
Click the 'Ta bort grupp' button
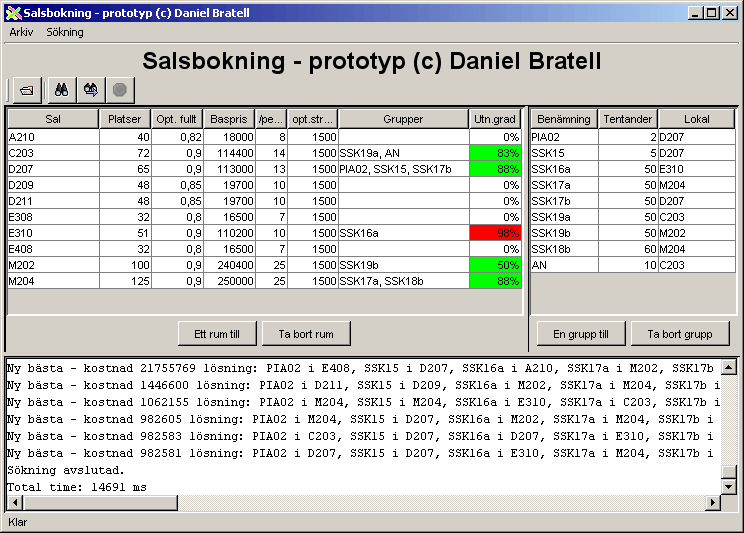point(686,333)
